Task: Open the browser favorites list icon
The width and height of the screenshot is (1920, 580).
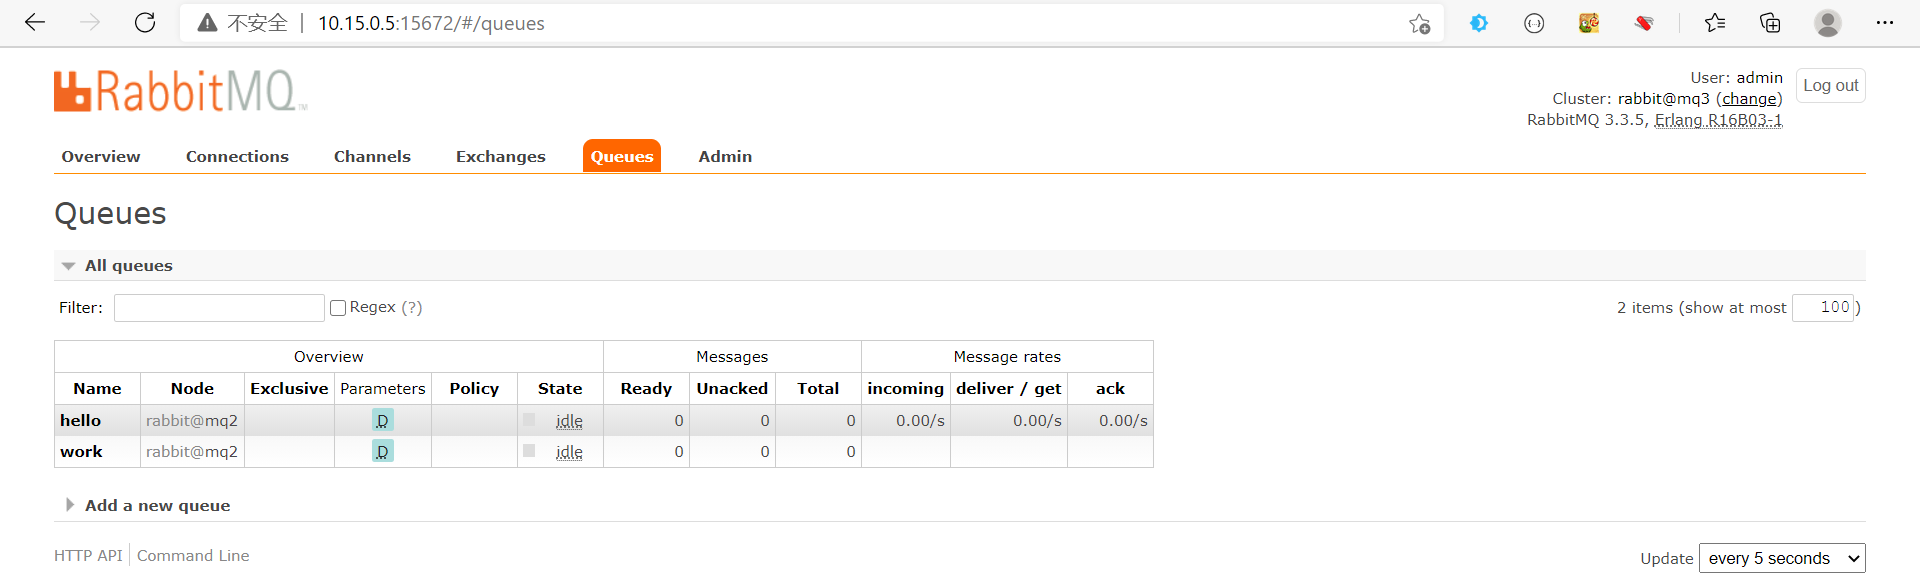Action: coord(1715,23)
